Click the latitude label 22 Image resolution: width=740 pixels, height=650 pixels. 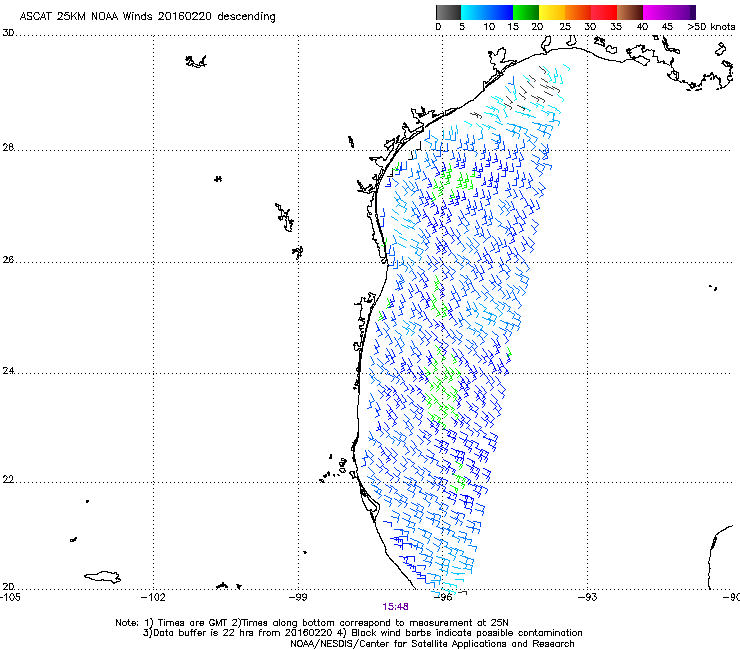pos(8,480)
